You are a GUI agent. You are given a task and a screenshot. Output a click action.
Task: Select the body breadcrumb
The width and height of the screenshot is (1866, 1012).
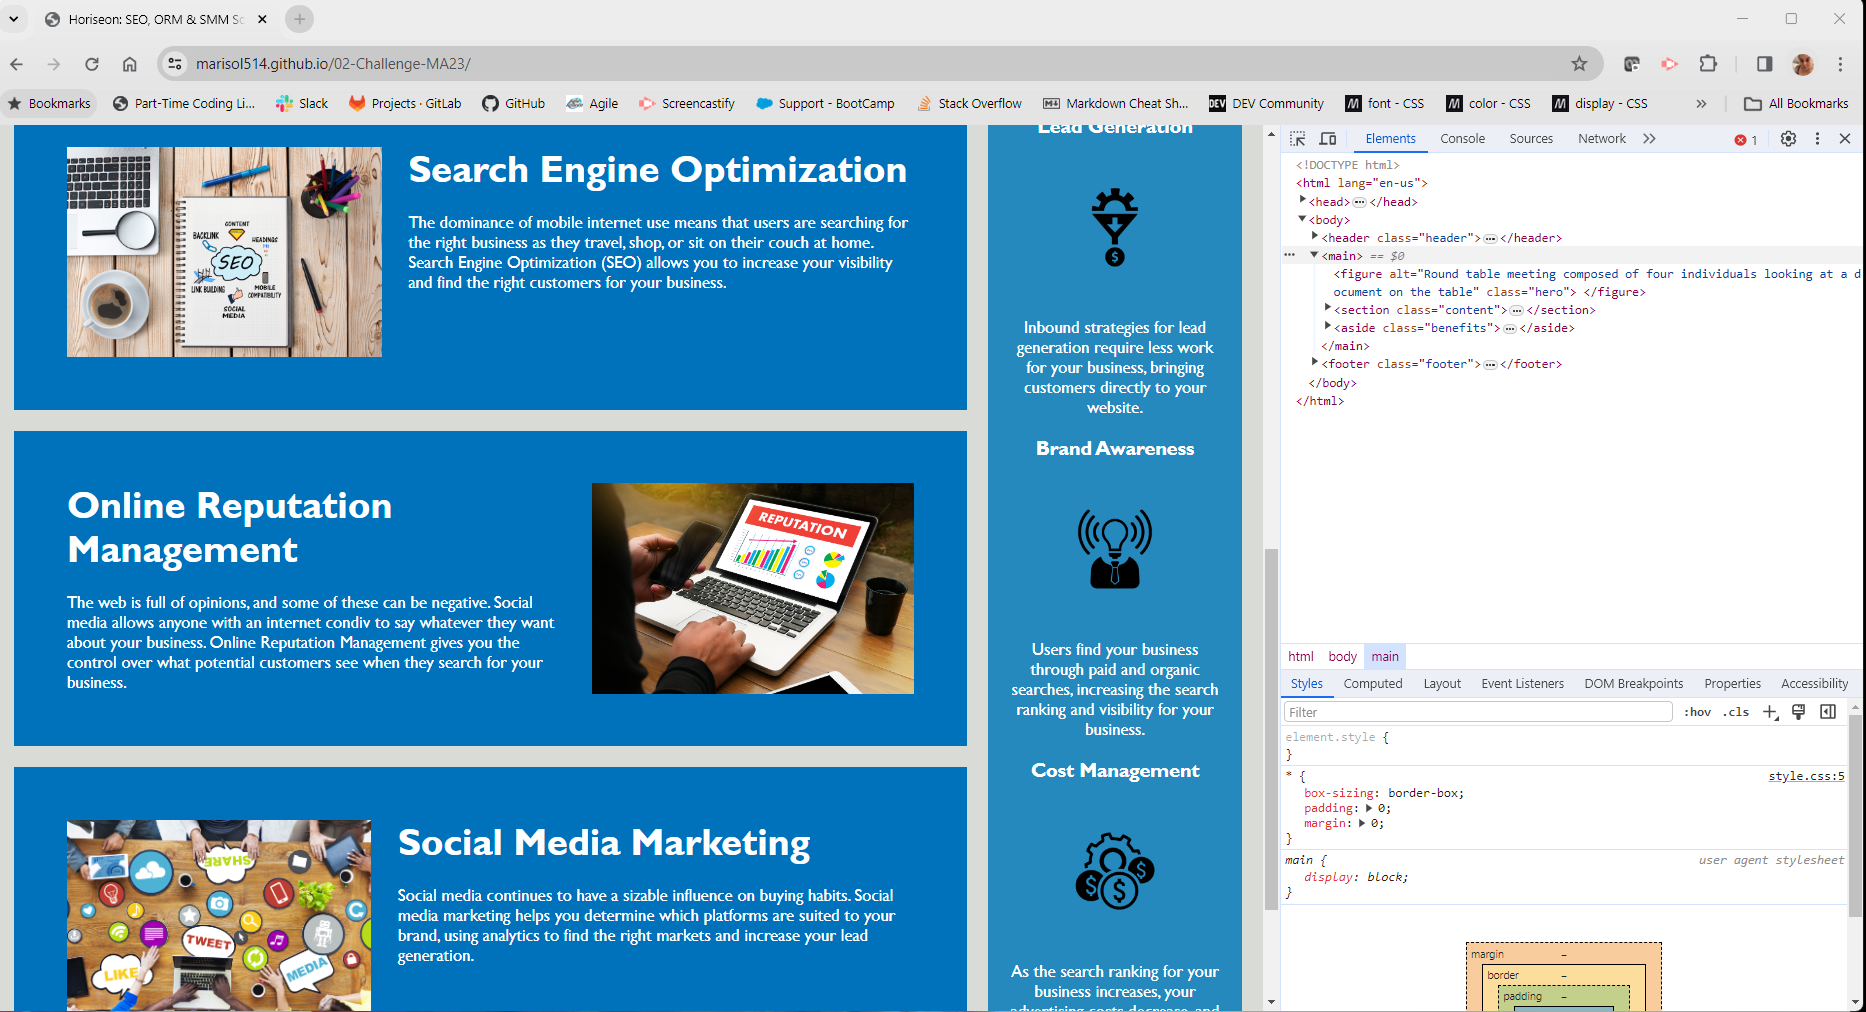point(1342,657)
